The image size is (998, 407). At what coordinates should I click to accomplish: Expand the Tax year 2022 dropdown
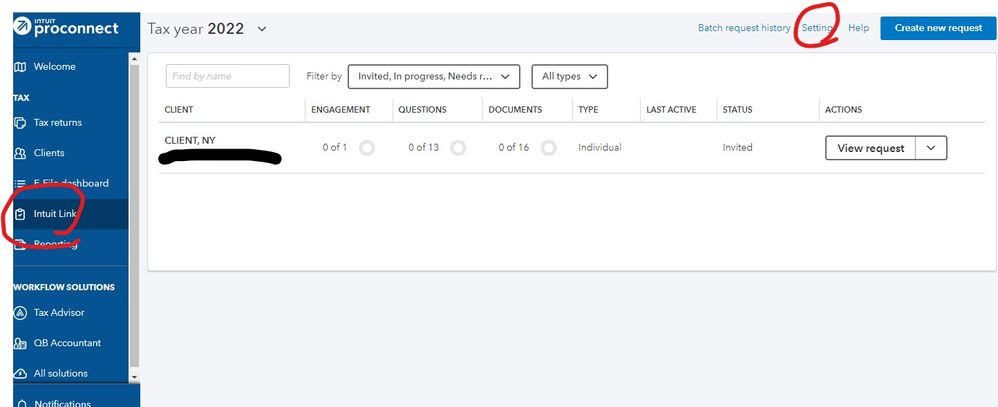pyautogui.click(x=262, y=29)
